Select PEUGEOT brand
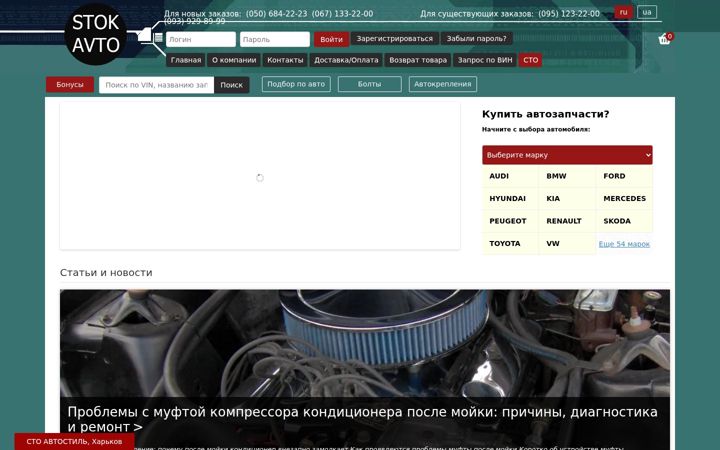 pos(508,221)
